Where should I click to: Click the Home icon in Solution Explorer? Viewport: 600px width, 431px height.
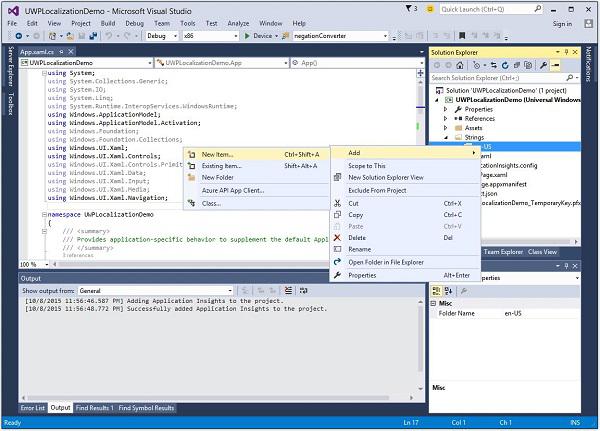click(461, 64)
